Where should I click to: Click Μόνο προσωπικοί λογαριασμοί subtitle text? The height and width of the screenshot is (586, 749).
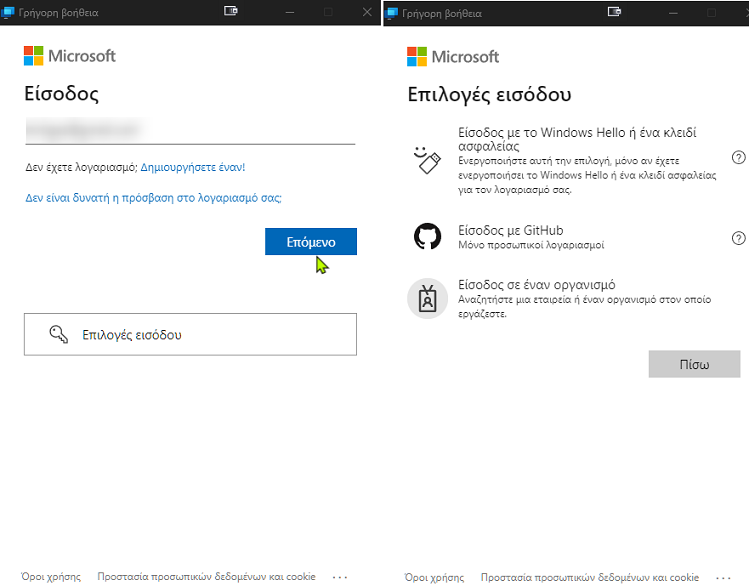click(531, 245)
